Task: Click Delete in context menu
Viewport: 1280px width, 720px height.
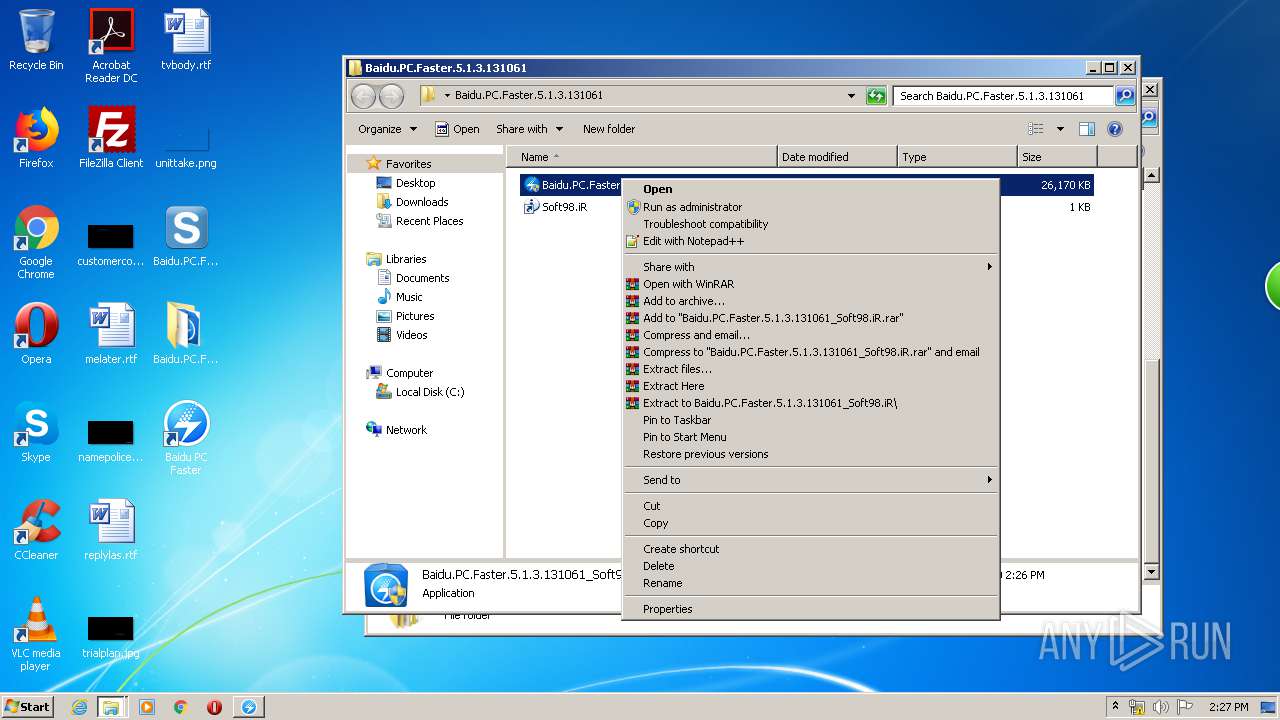Action: pos(810,566)
